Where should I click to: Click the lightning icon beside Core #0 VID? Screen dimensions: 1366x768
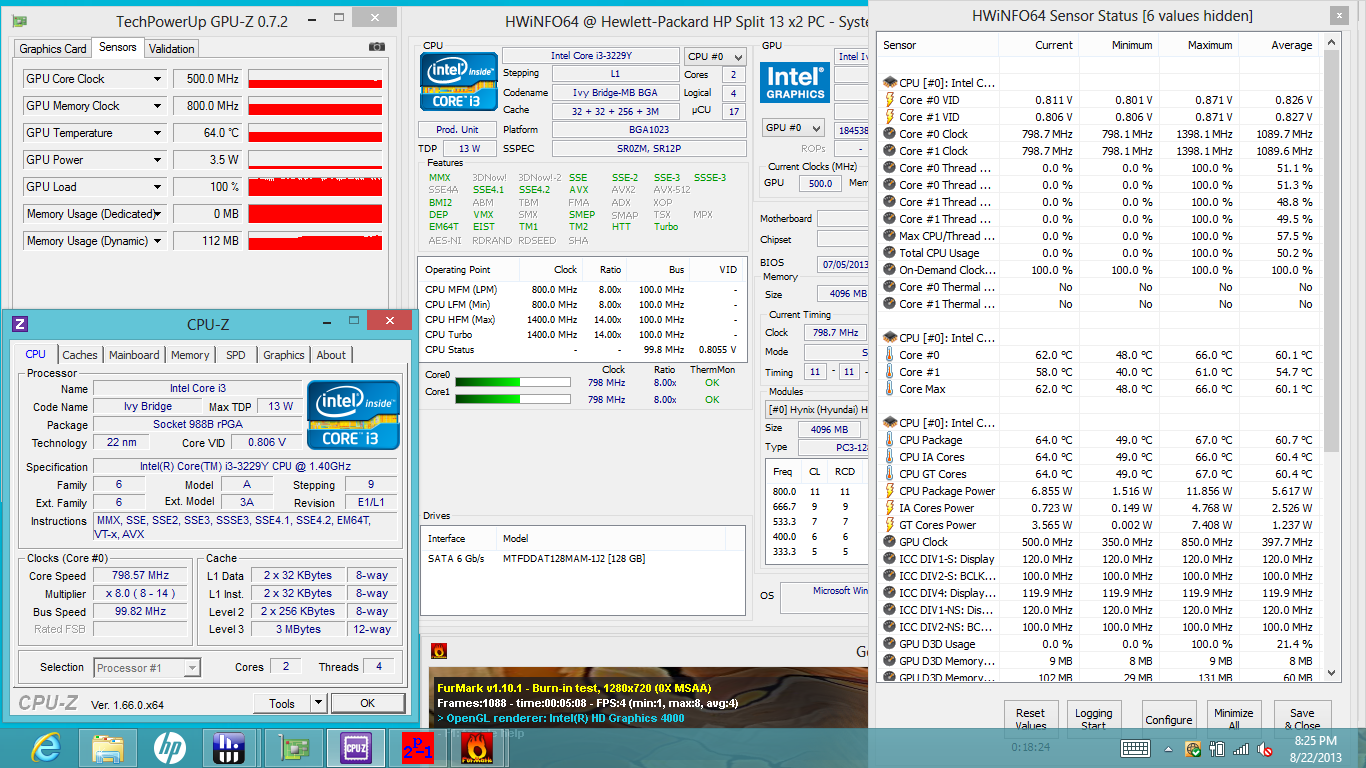tap(889, 100)
